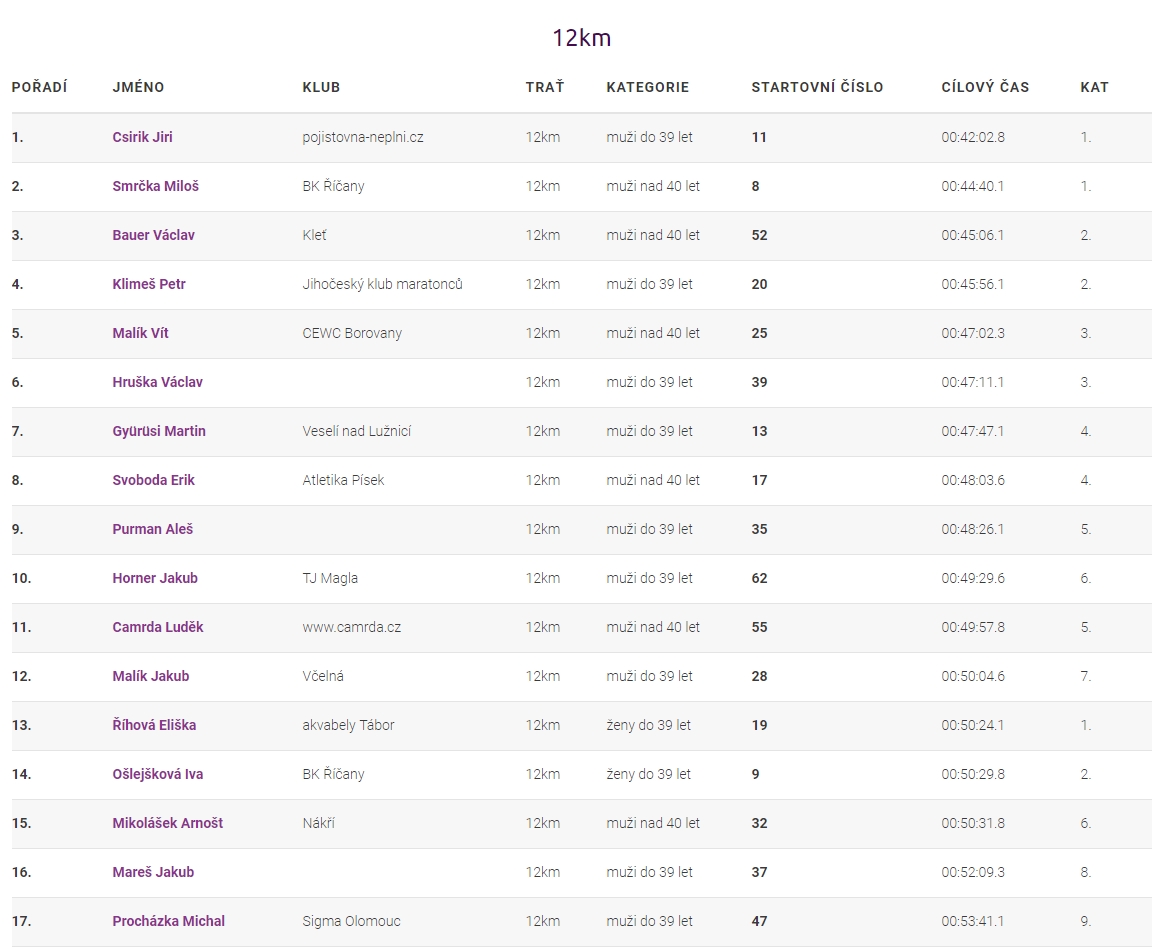Select club cell Atletika Písek
Screen dimensions: 1156x949
pos(344,480)
